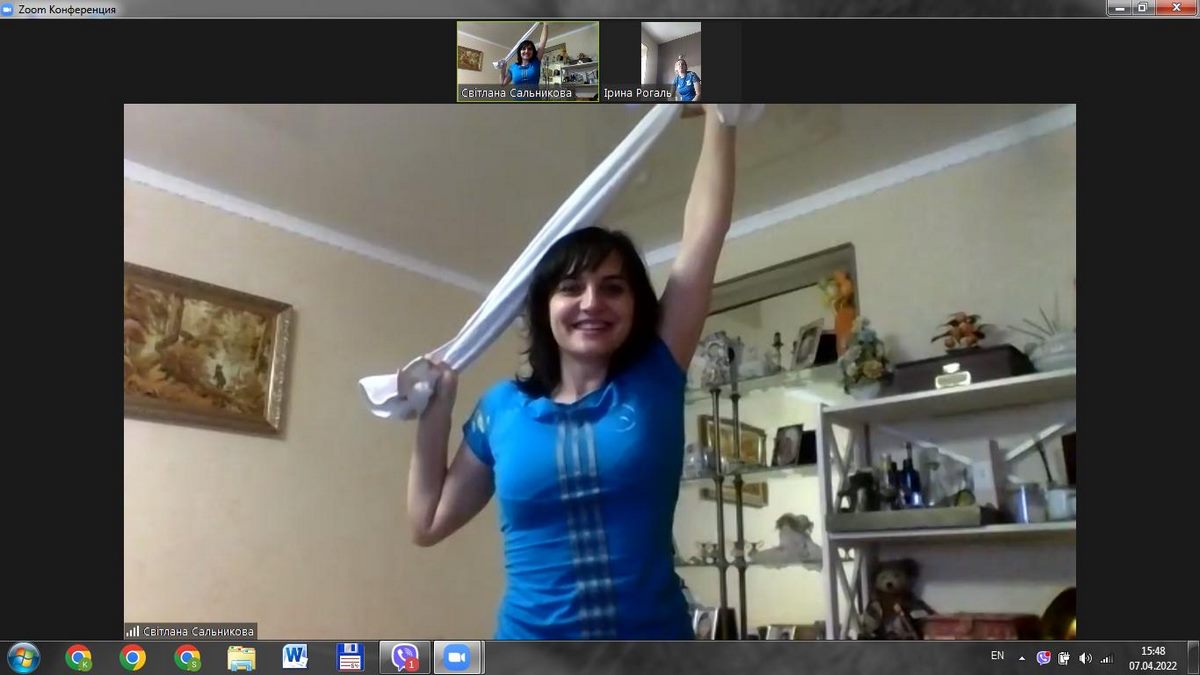
Task: Open the Chrome icon with S badge
Action: (x=187, y=657)
